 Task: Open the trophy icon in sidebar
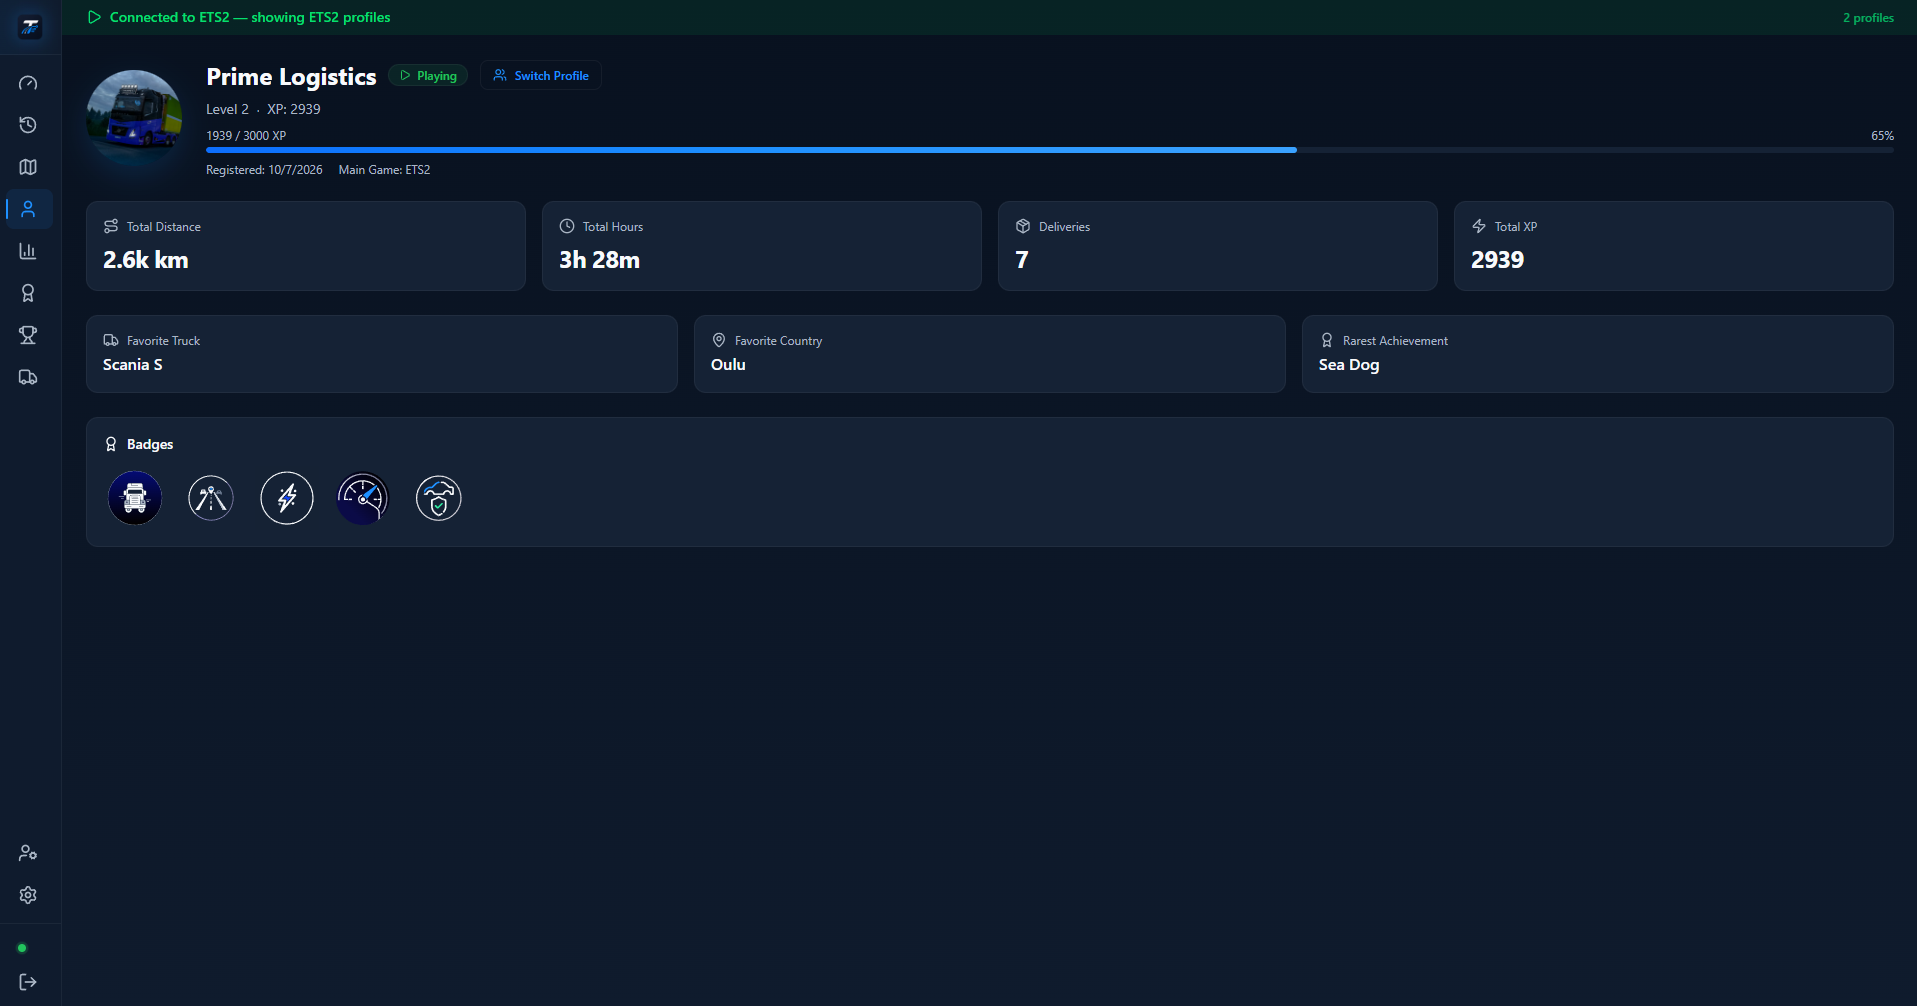point(28,335)
